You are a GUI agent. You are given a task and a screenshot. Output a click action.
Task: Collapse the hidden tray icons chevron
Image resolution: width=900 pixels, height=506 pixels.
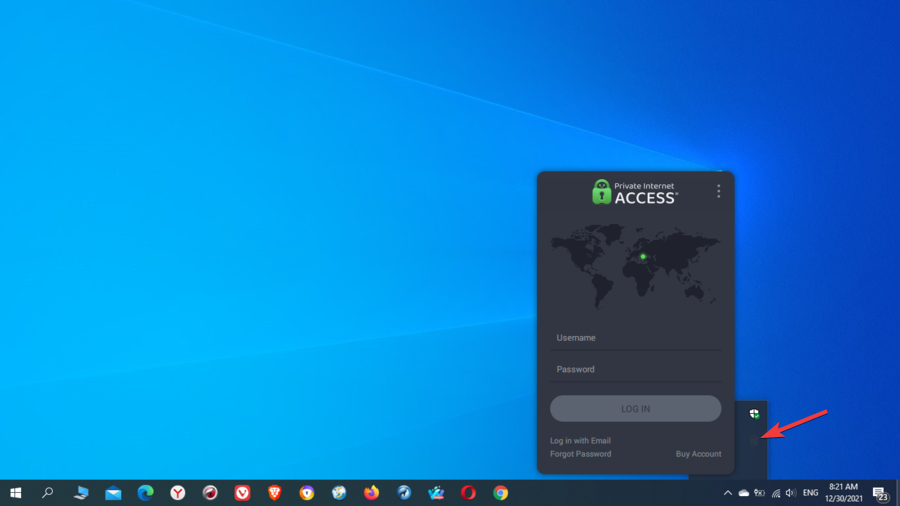(727, 493)
